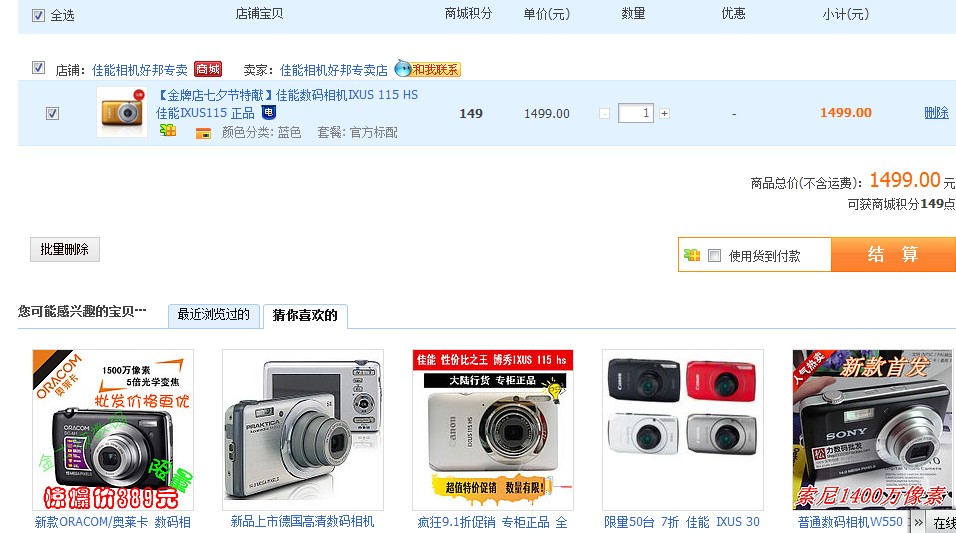Click the 数量 column header
956x533 pixels.
pos(633,13)
